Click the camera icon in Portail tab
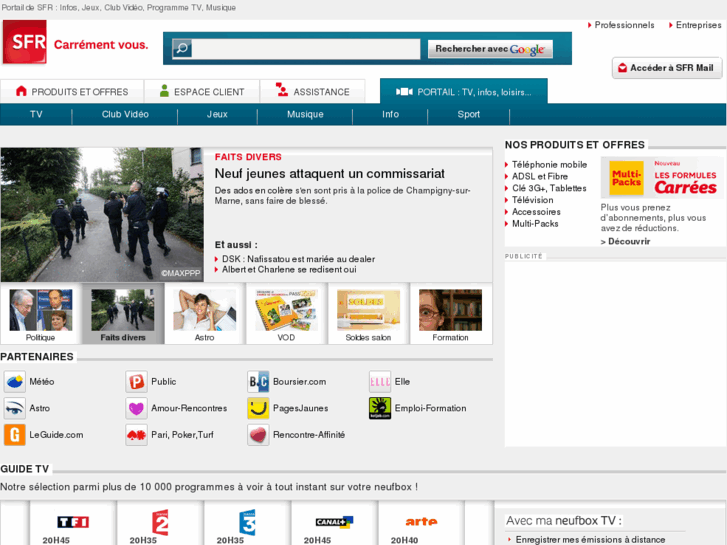 click(404, 92)
